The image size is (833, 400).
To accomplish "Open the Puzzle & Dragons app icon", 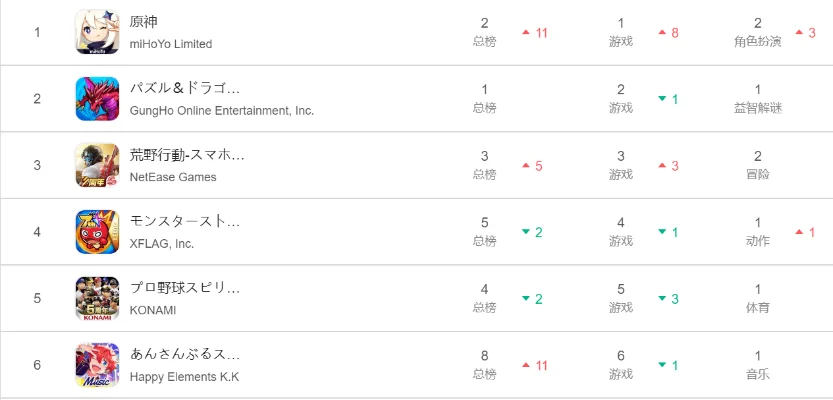I will coord(97,98).
